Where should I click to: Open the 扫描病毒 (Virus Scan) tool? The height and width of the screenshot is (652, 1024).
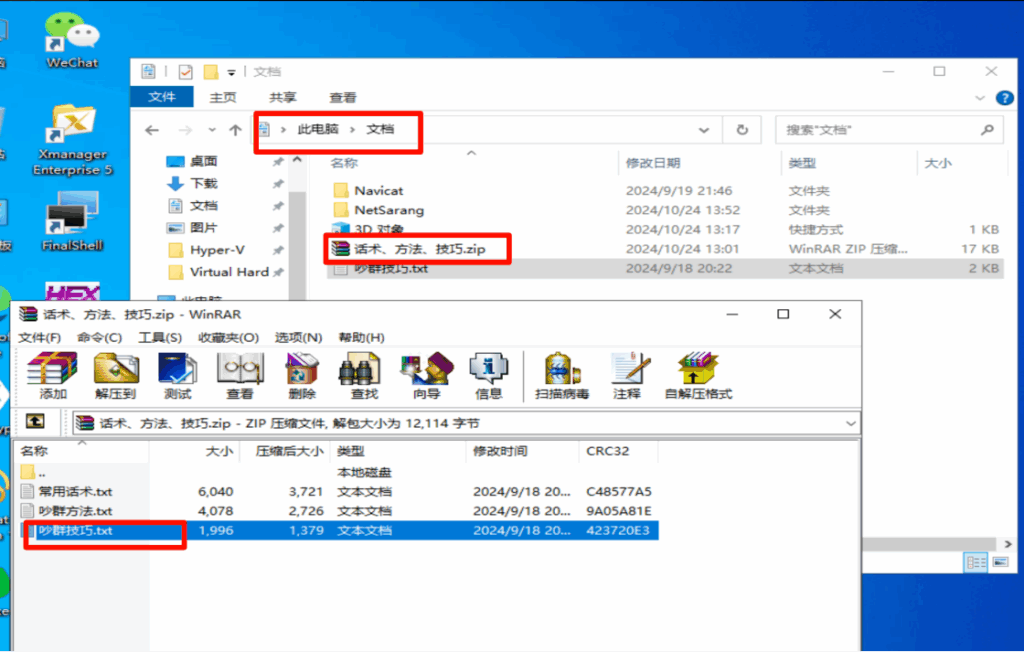pos(560,377)
